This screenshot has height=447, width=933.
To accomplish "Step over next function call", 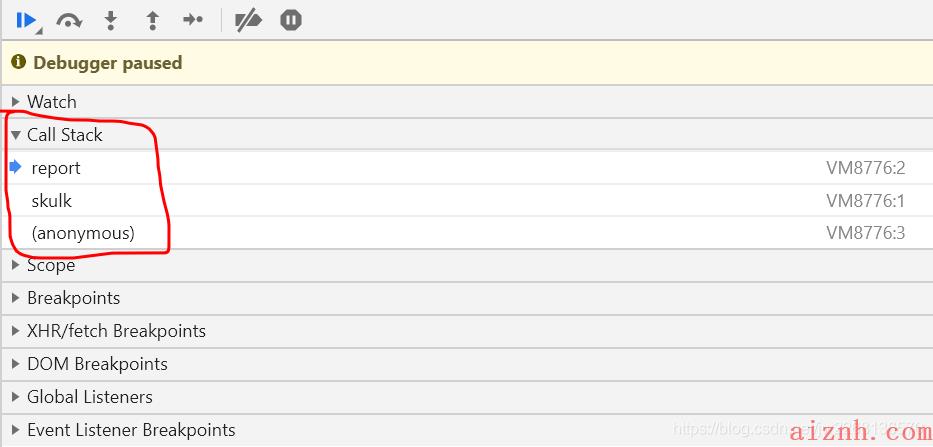I will (69, 20).
